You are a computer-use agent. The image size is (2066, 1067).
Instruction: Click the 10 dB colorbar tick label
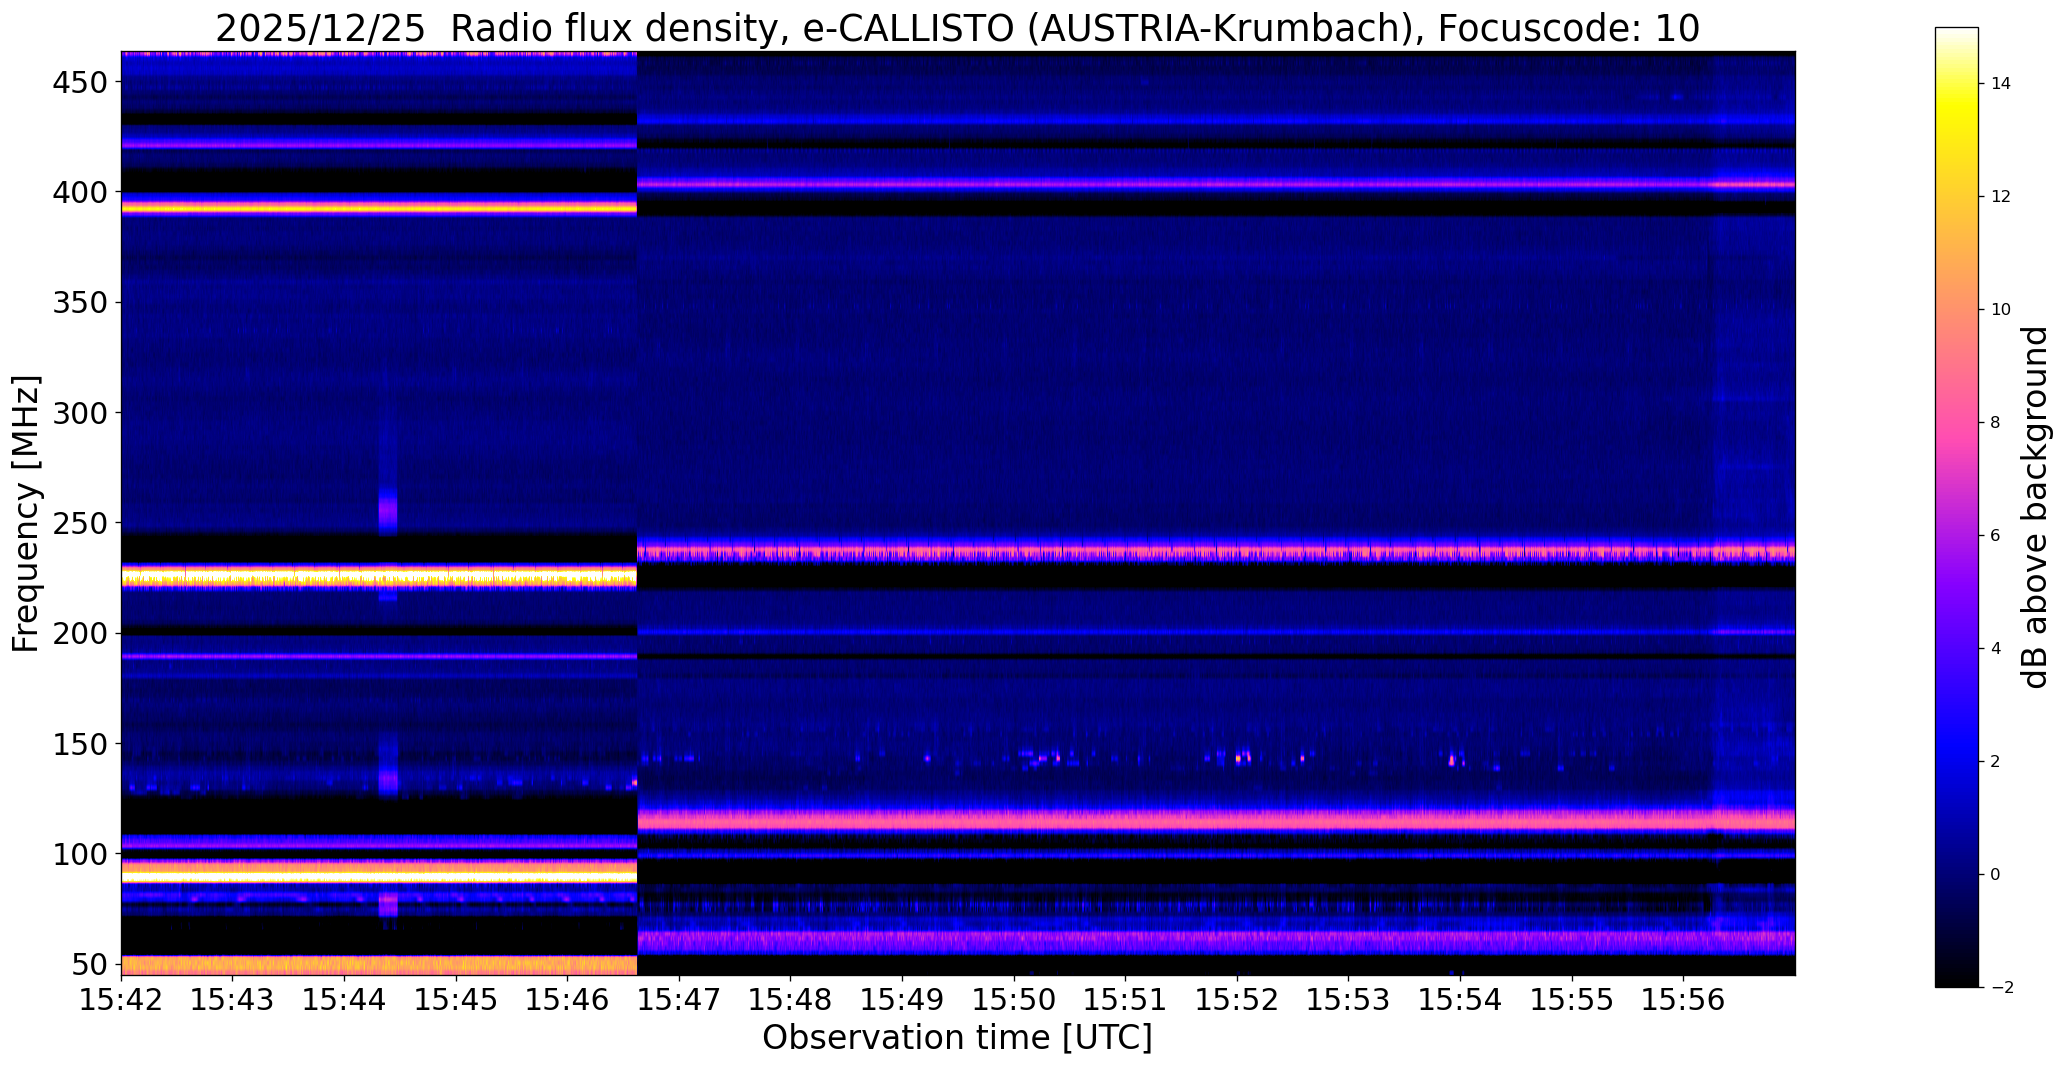2001,310
